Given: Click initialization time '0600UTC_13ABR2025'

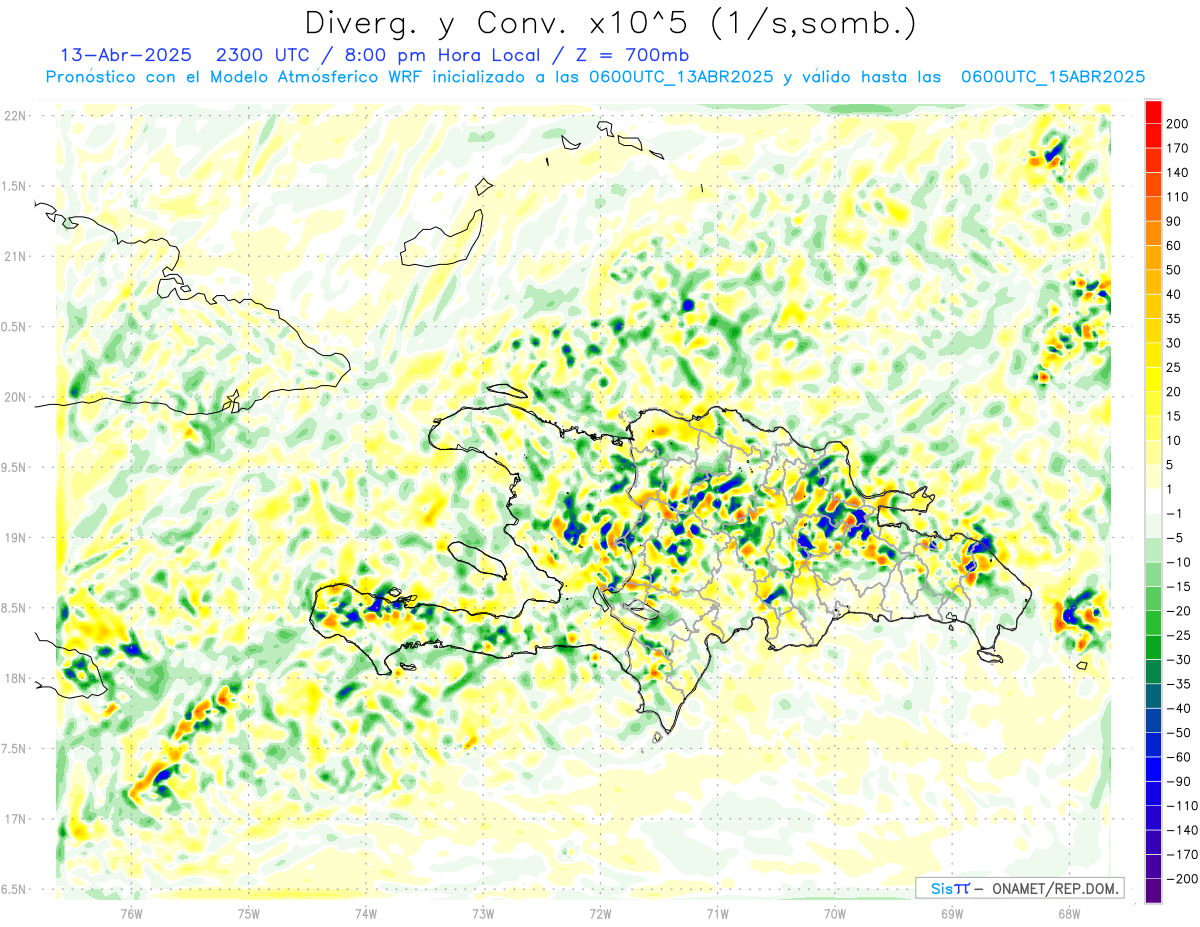Looking at the screenshot, I should click(x=680, y=77).
